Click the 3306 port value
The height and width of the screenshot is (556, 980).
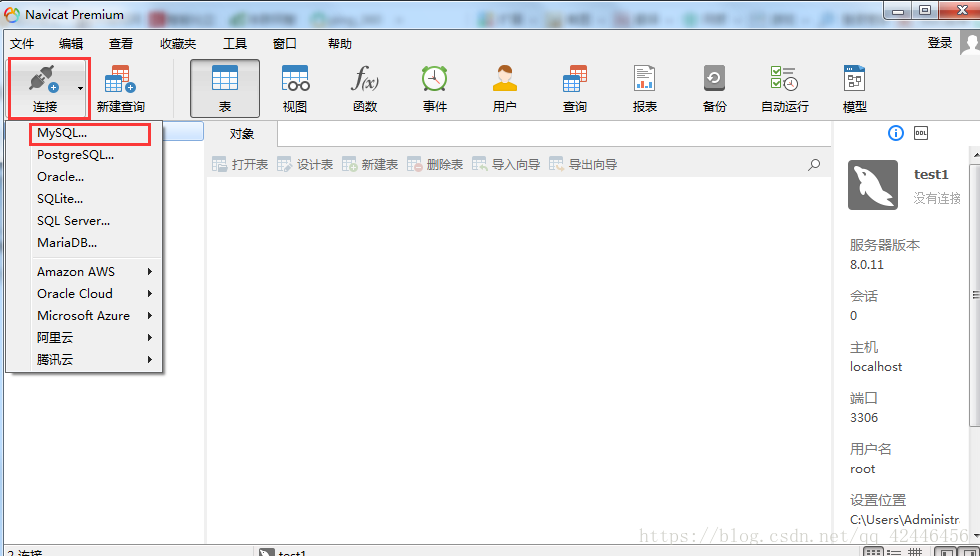click(x=864, y=417)
